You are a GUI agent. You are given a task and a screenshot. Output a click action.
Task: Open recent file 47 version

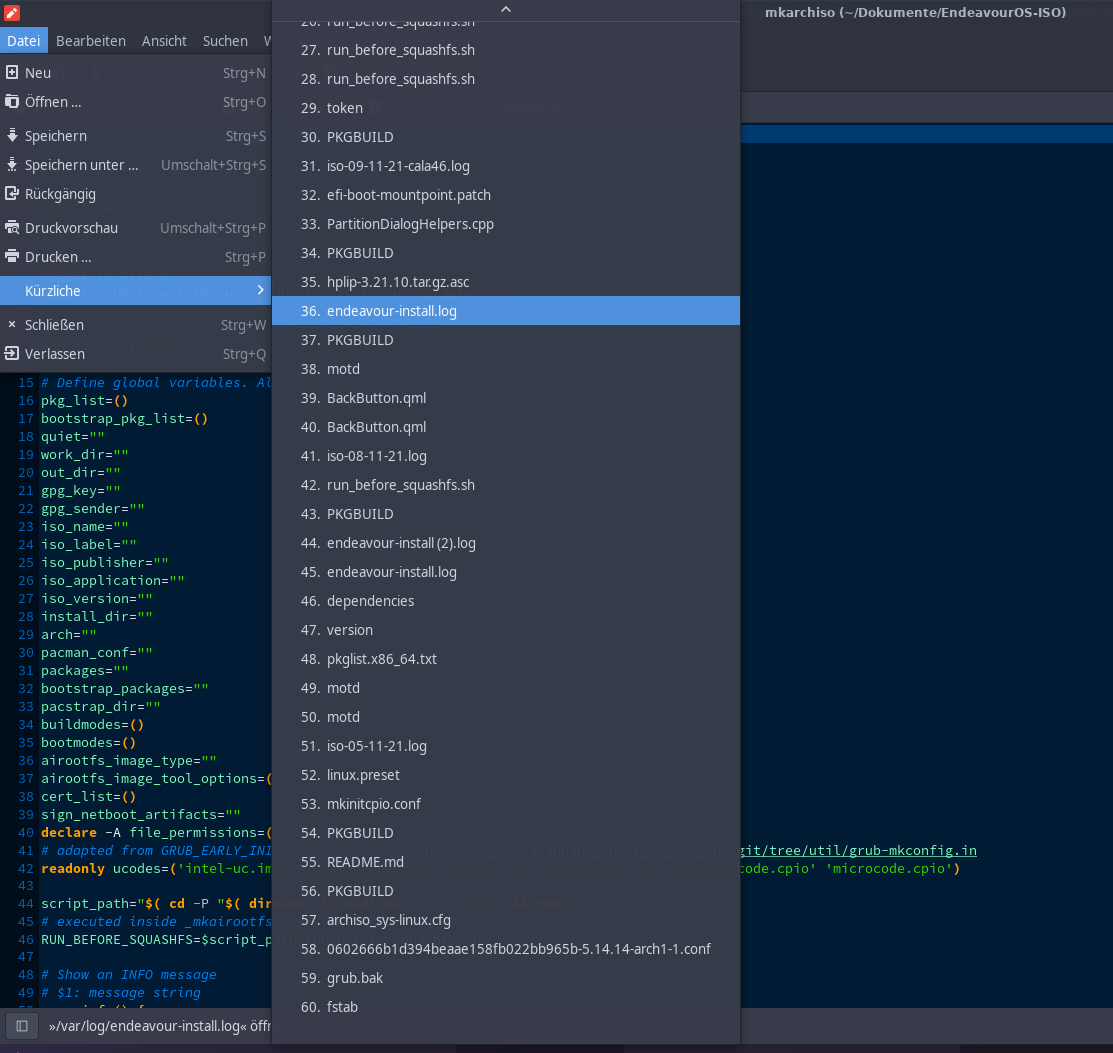(x=505, y=630)
